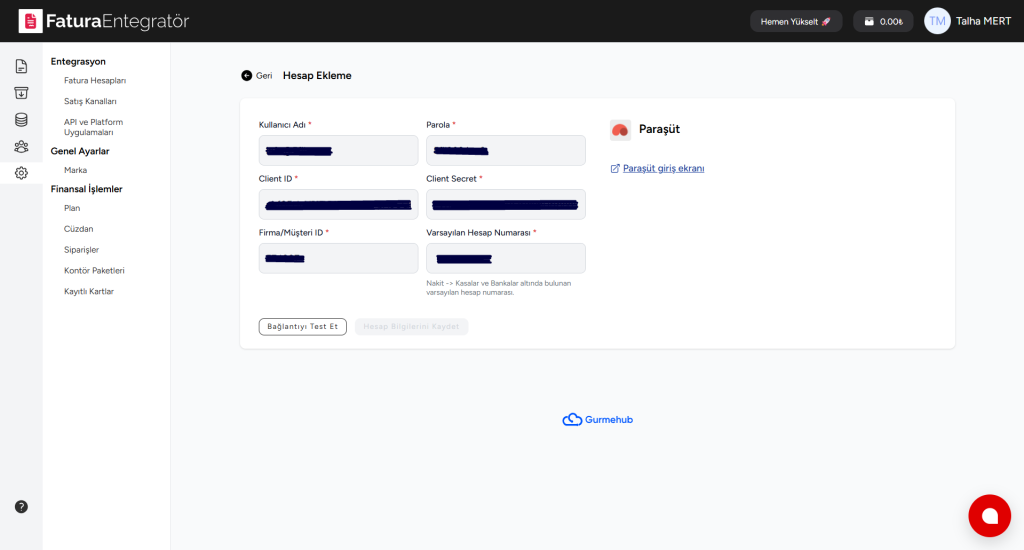Click the wallet balance 0.00₺ button
The height and width of the screenshot is (550, 1024).
pos(883,21)
